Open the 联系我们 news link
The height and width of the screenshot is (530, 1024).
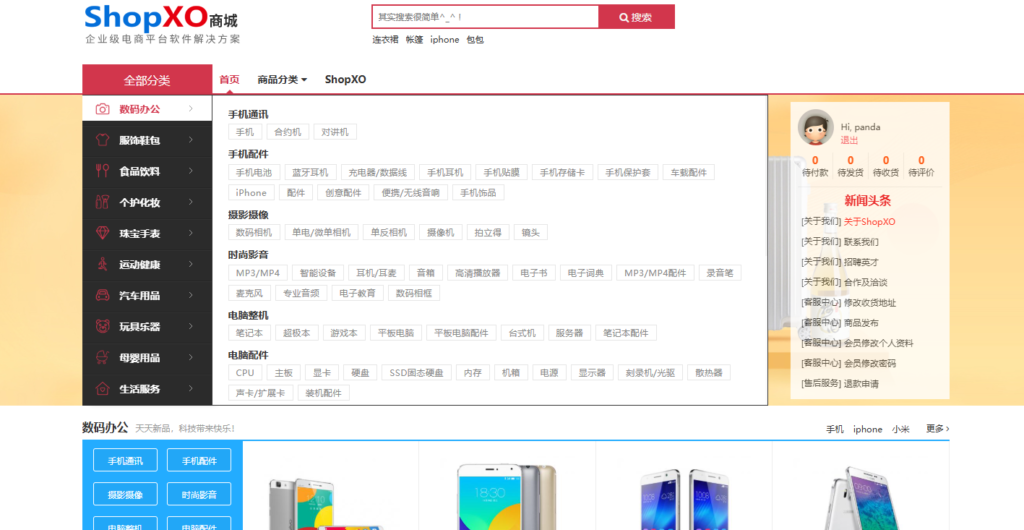pos(861,242)
